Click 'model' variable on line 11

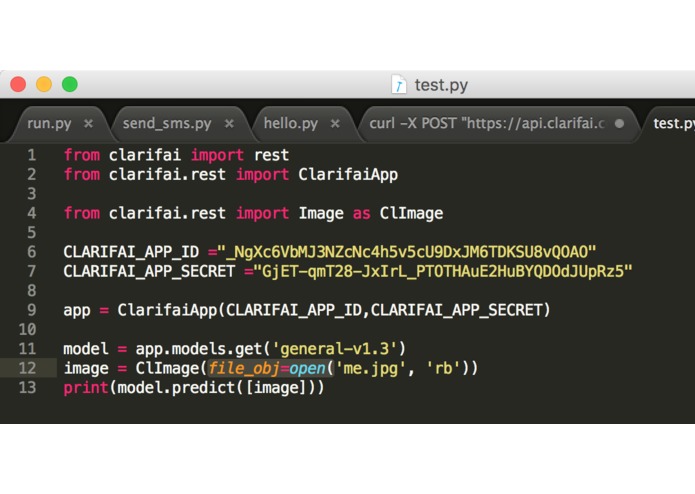(x=86, y=349)
